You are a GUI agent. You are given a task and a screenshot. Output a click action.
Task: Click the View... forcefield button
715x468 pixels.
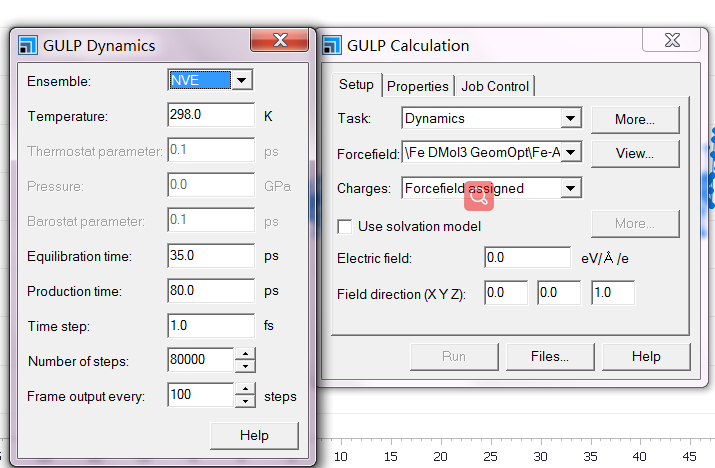tap(634, 153)
